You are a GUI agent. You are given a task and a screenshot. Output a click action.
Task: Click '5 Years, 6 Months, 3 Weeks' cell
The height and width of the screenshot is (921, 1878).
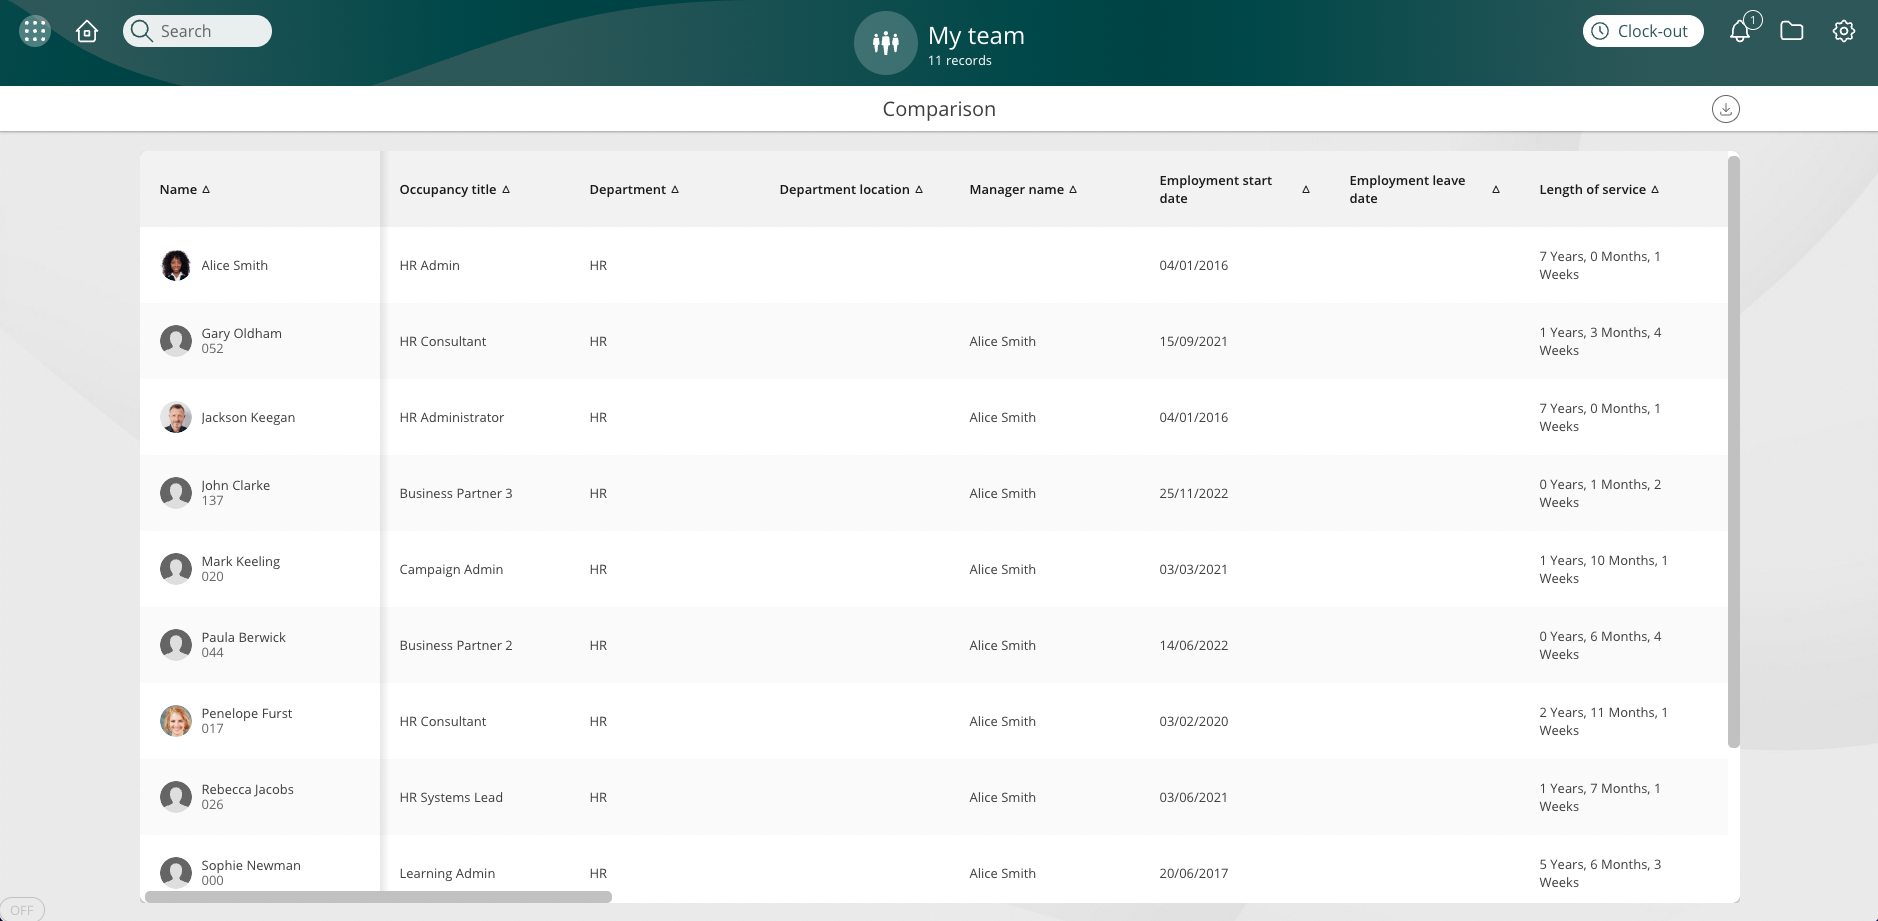tap(1600, 873)
